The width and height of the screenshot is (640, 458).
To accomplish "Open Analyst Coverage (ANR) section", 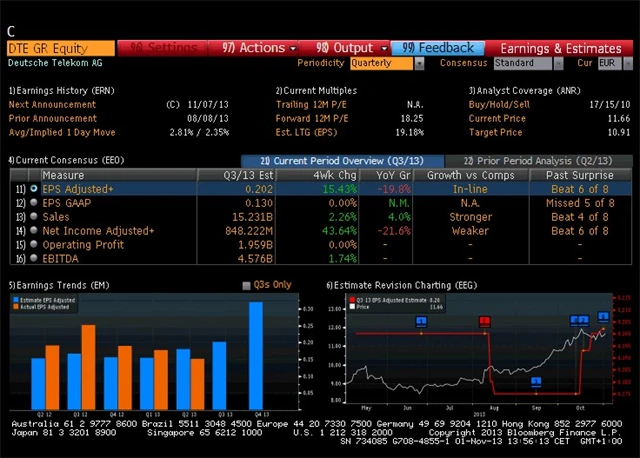I will click(521, 90).
